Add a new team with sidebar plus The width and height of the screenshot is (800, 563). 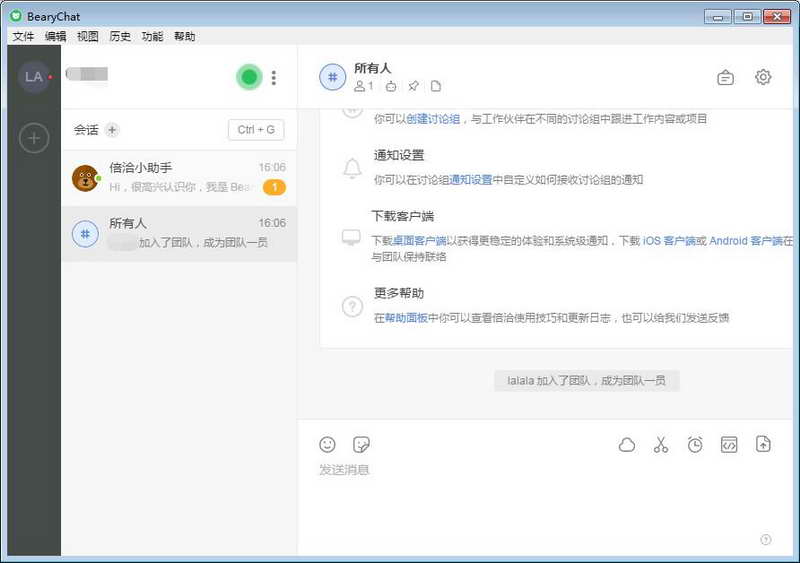coord(34,138)
